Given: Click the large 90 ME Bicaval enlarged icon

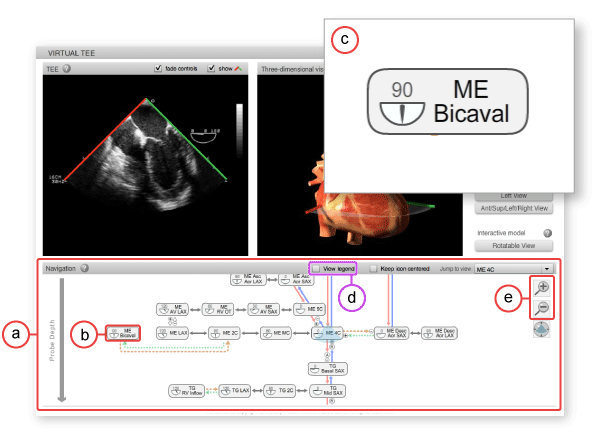Looking at the screenshot, I should 447,102.
